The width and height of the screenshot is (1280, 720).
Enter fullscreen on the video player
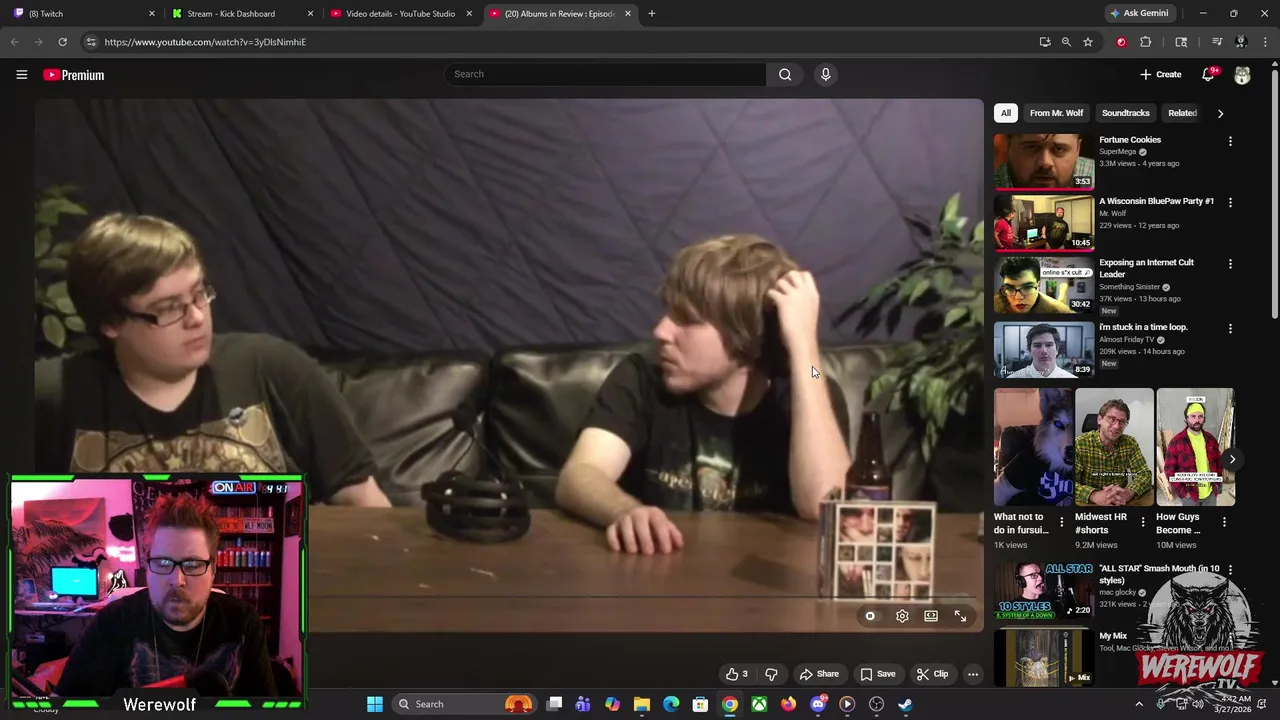click(x=960, y=616)
